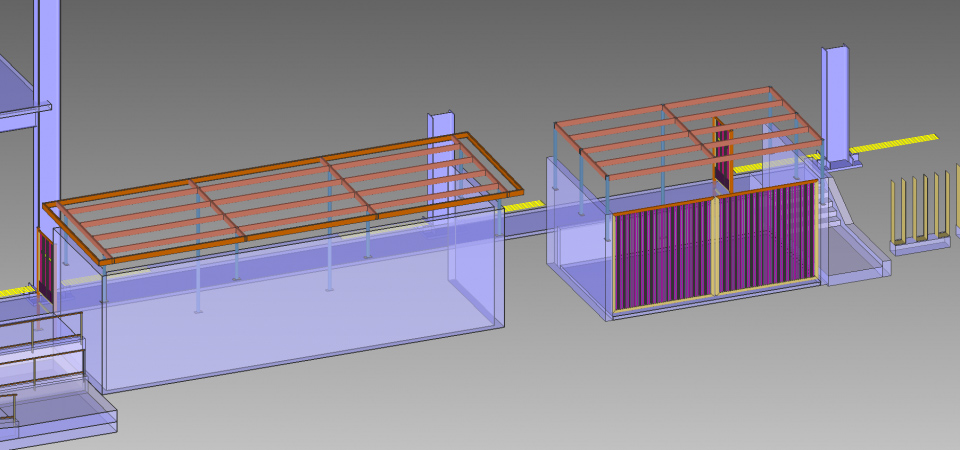Select the right magenta screen panel on the small tank
The width and height of the screenshot is (960, 450).
766,240
